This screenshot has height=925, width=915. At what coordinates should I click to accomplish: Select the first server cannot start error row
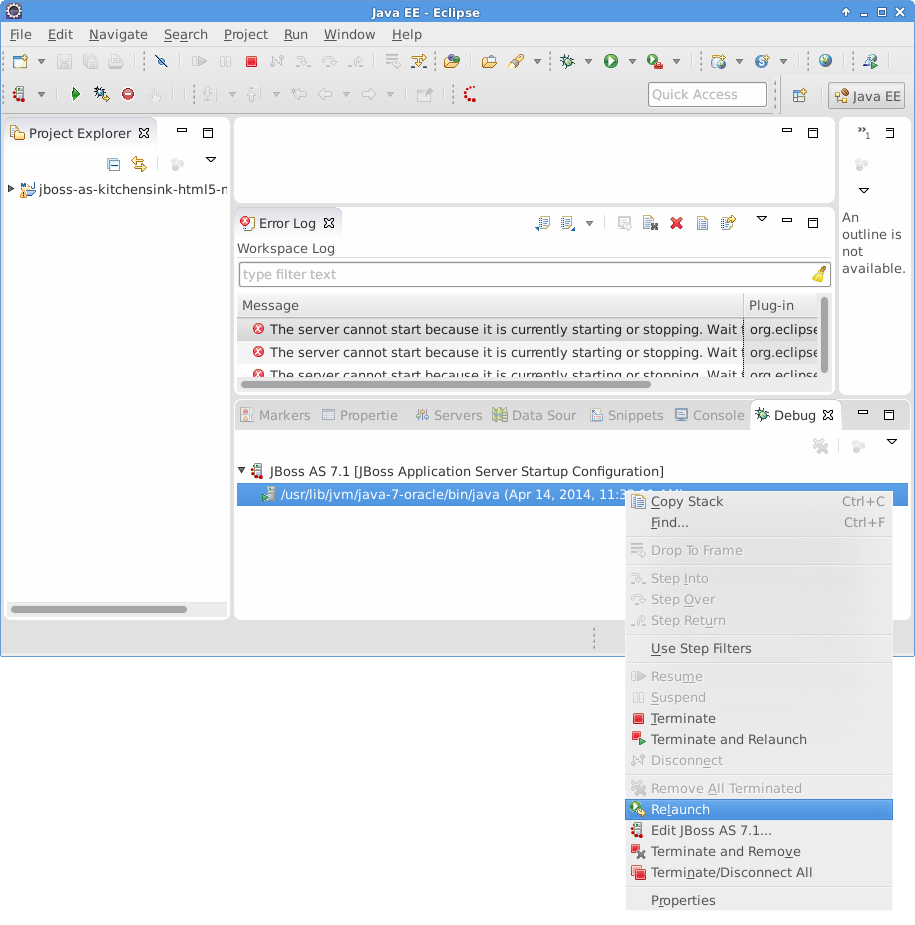(x=528, y=329)
